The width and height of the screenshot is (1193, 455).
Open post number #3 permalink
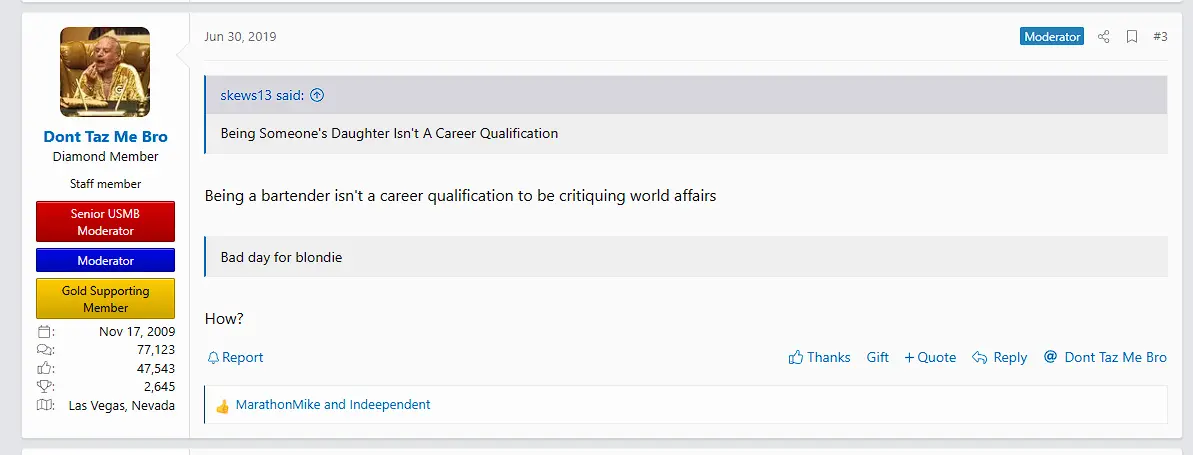coord(1160,37)
